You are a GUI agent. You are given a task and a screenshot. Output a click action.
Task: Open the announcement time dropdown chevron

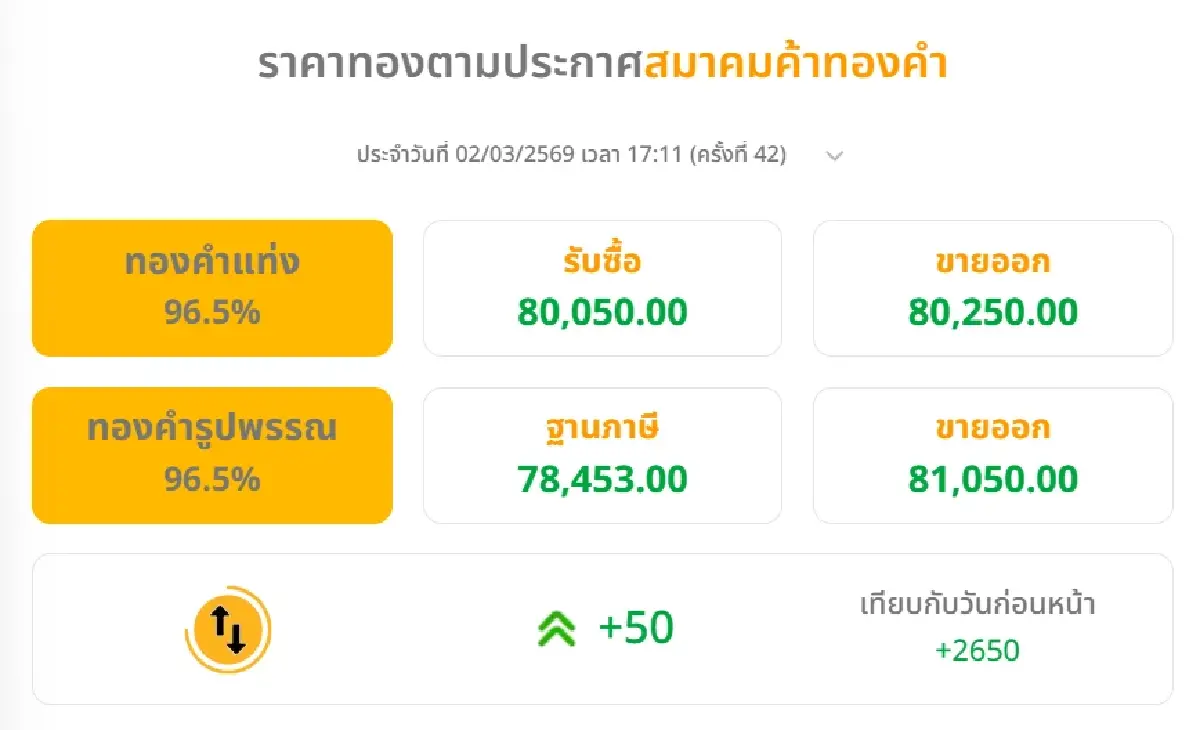(835, 156)
